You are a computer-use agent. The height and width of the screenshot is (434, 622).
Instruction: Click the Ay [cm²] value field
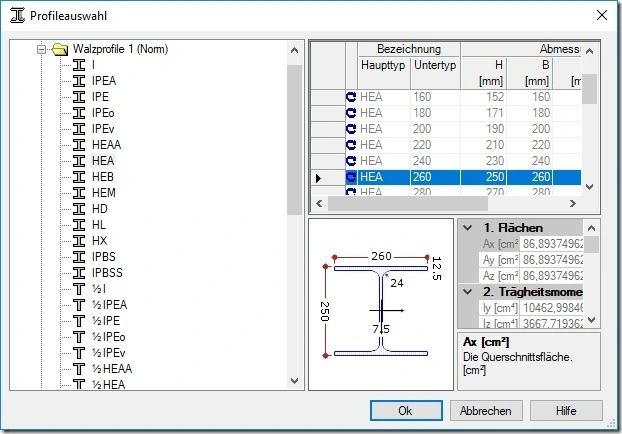point(552,260)
